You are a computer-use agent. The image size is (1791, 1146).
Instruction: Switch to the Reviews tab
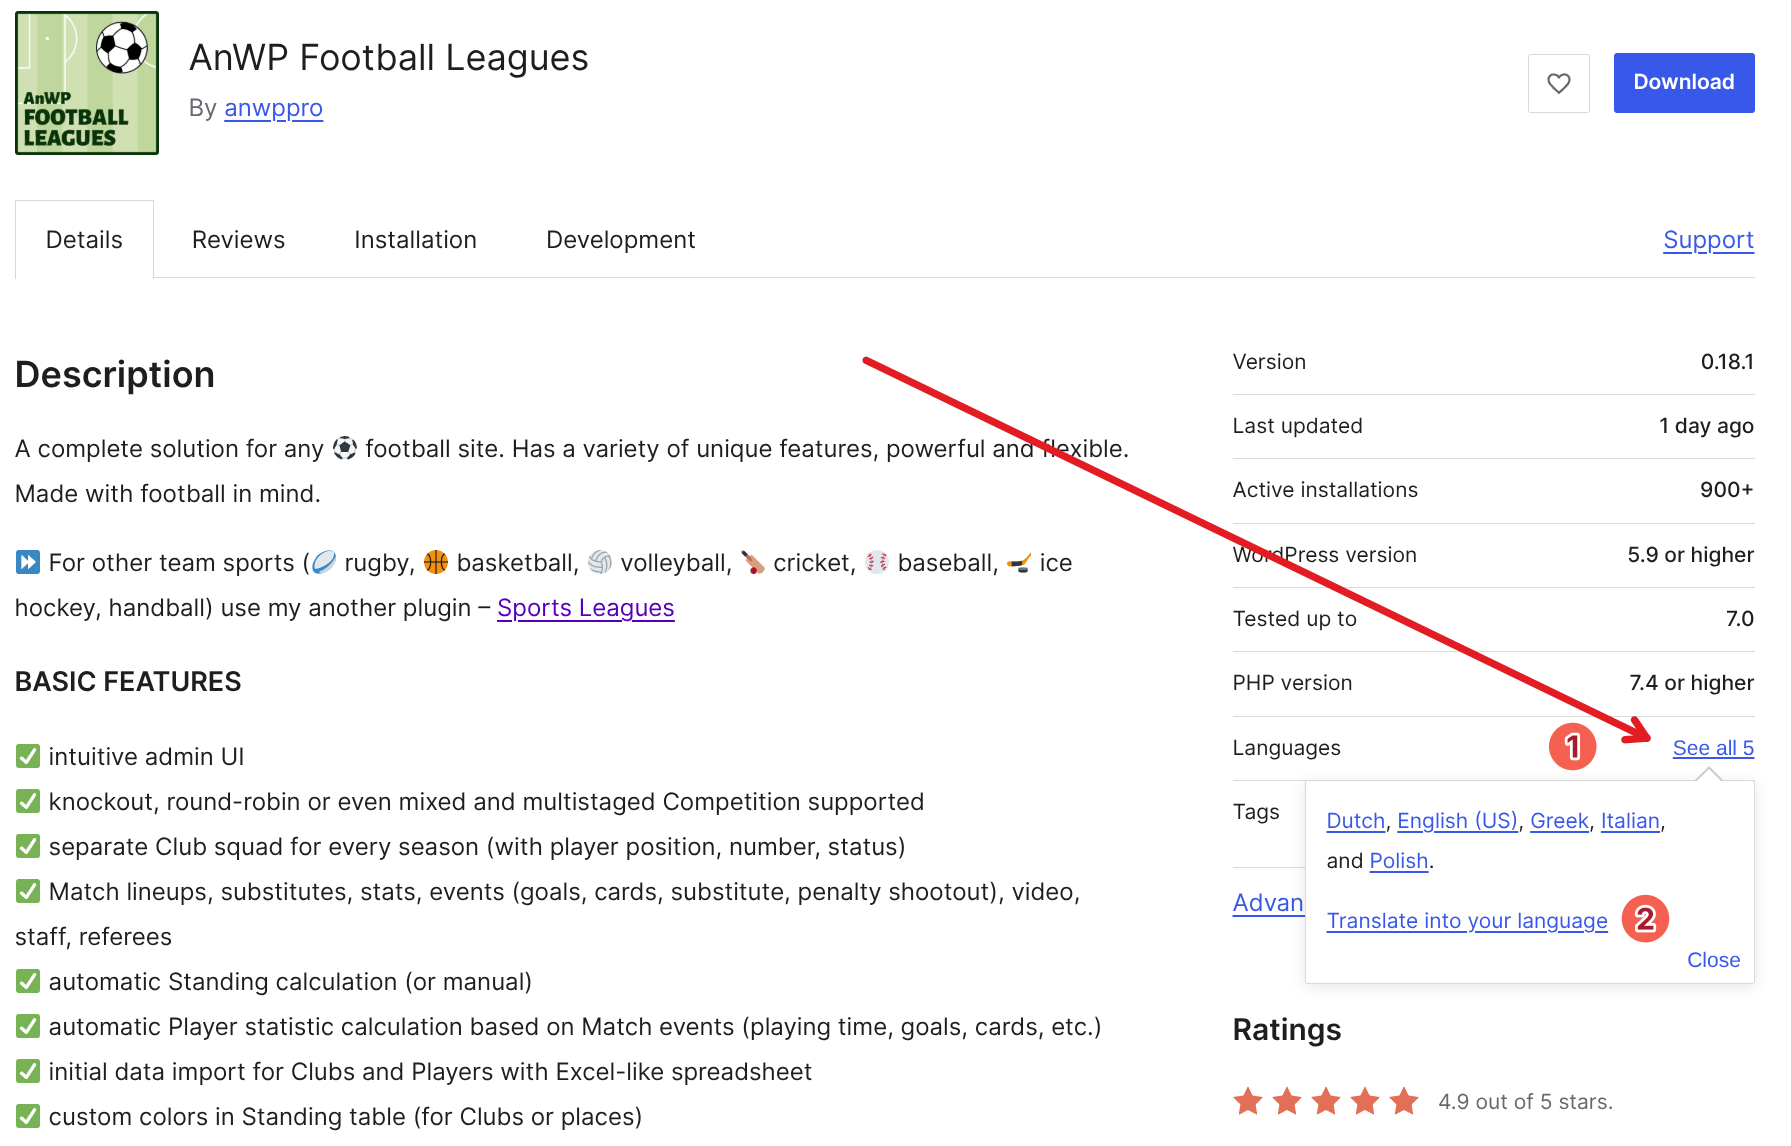coord(238,240)
